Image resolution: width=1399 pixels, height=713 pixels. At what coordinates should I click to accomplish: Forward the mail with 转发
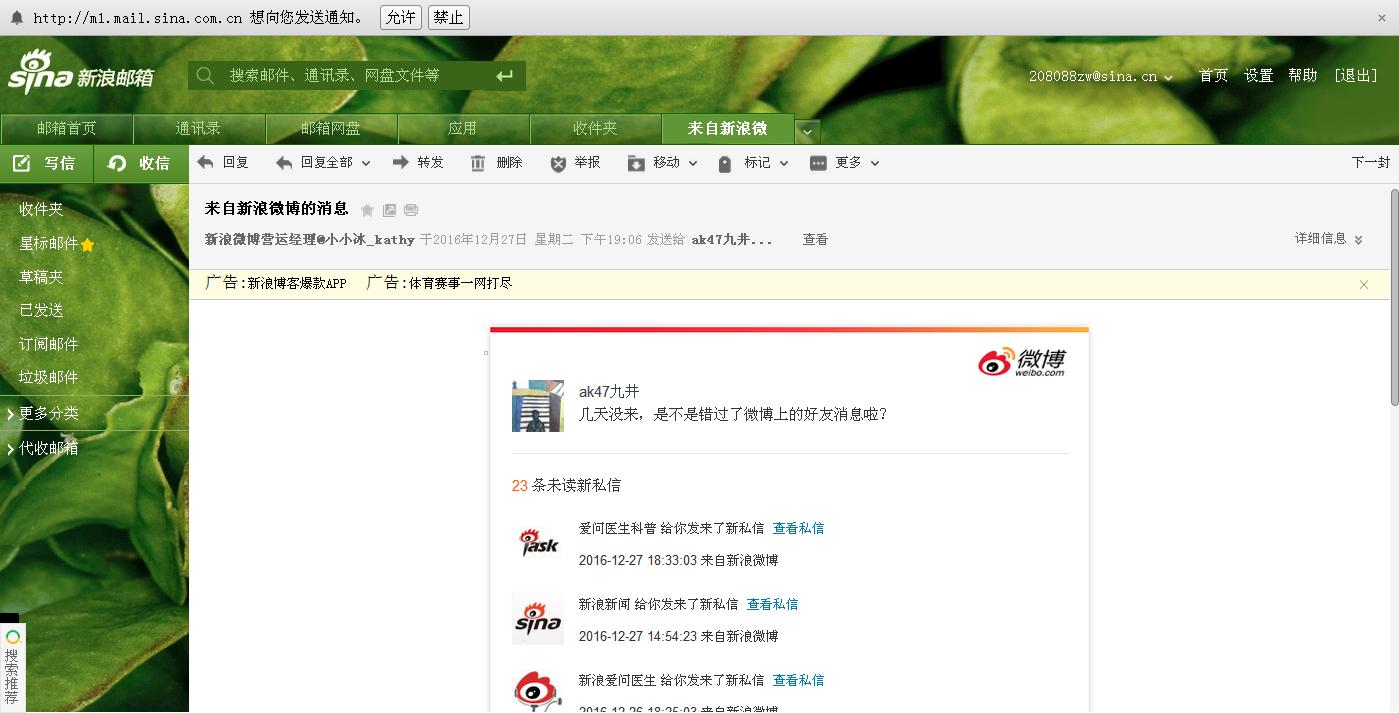(418, 163)
